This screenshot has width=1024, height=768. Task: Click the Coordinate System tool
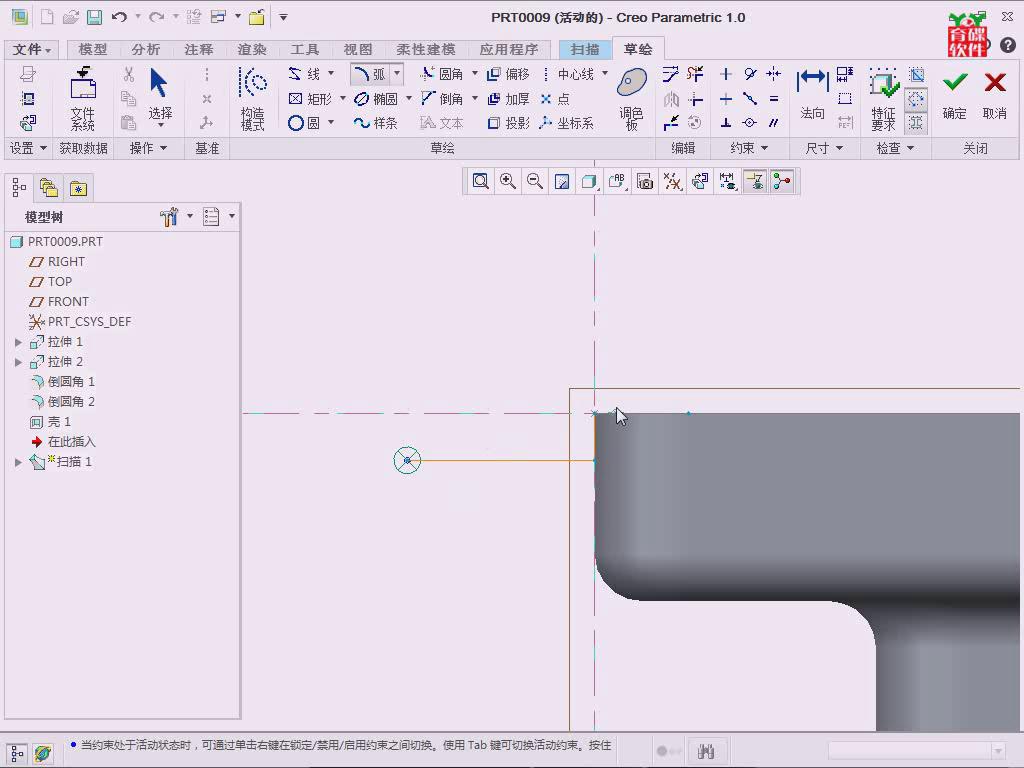[567, 123]
